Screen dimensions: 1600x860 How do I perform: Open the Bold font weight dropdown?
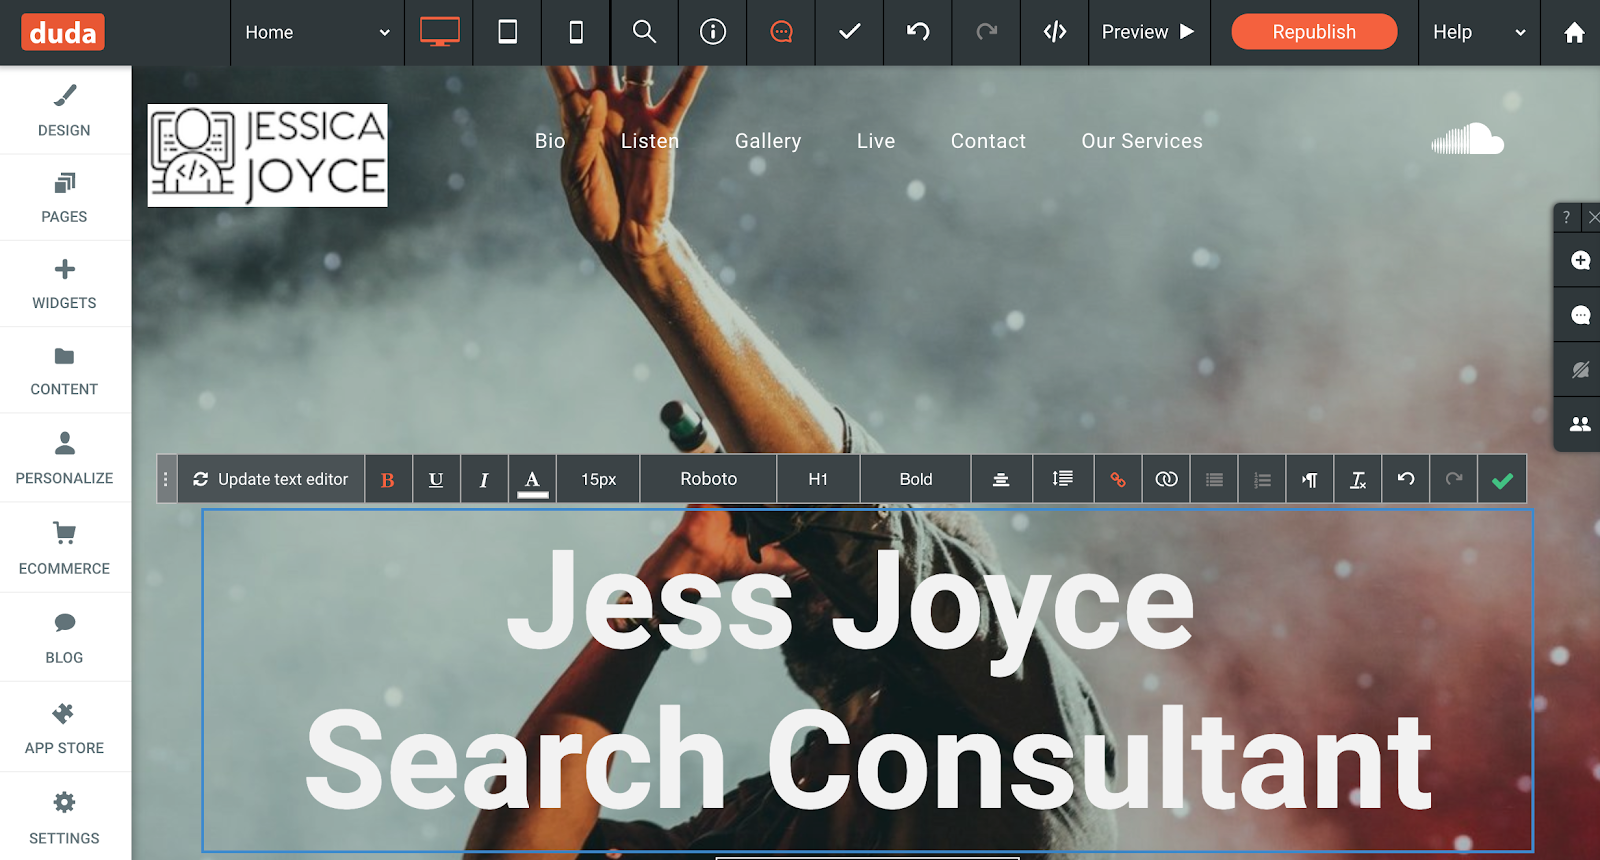916,479
